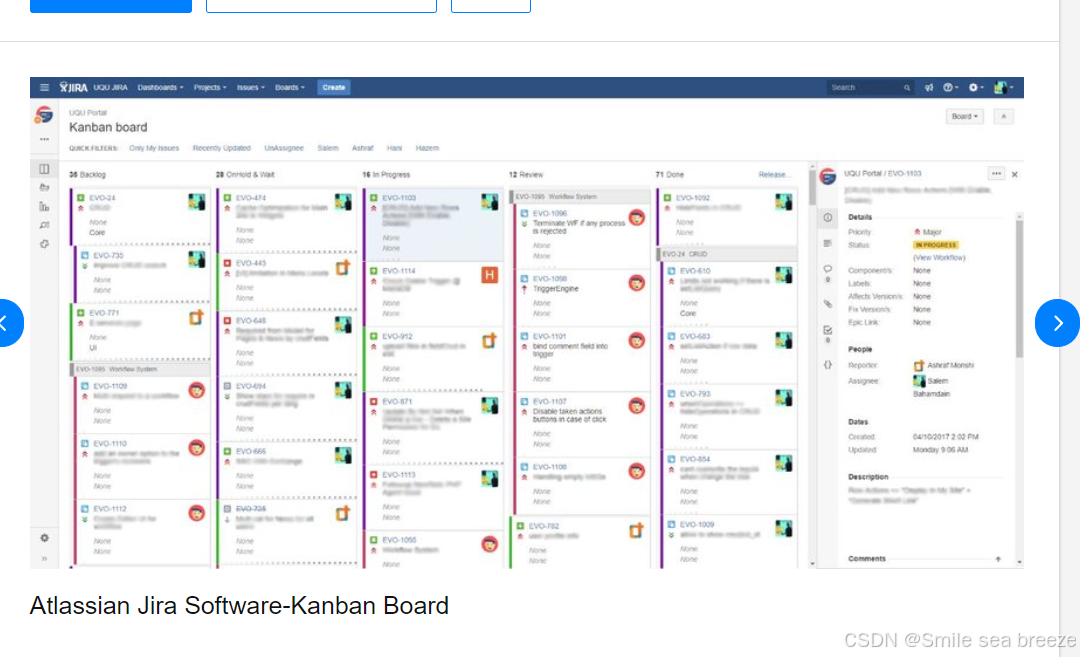Select Comments bubble icon in detail panel
The width and height of the screenshot is (1080, 657).
coord(827,269)
